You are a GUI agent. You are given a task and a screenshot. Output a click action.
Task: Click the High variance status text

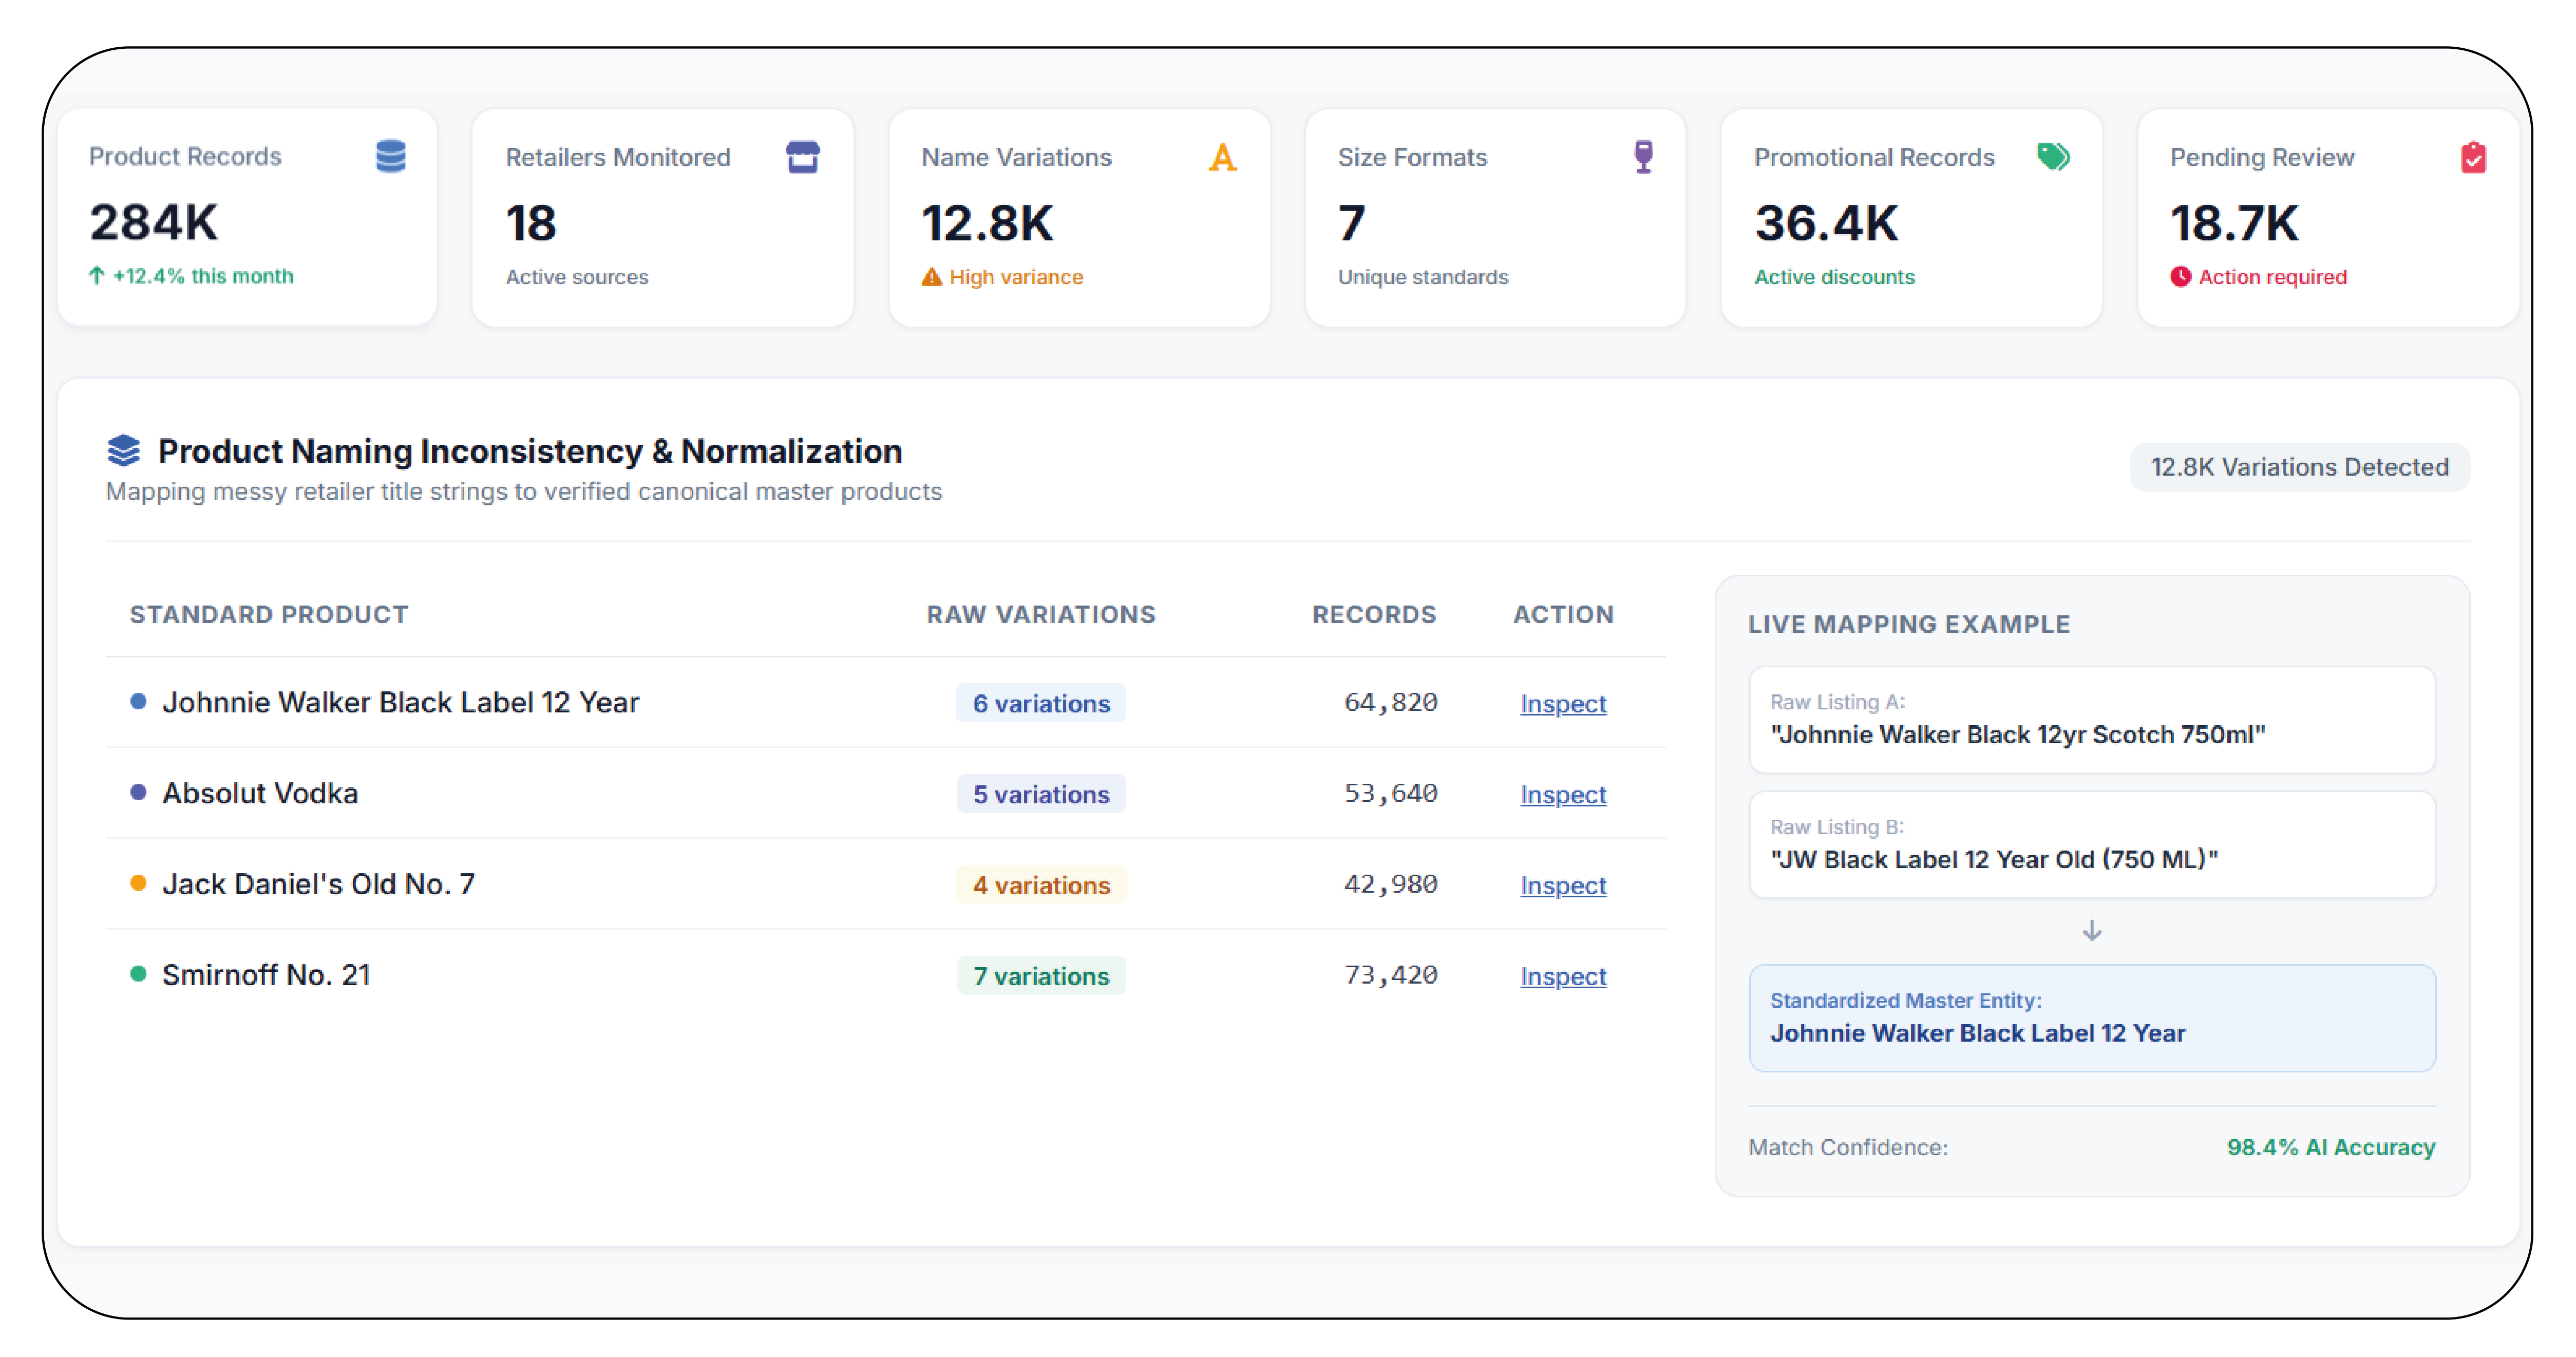1016,277
